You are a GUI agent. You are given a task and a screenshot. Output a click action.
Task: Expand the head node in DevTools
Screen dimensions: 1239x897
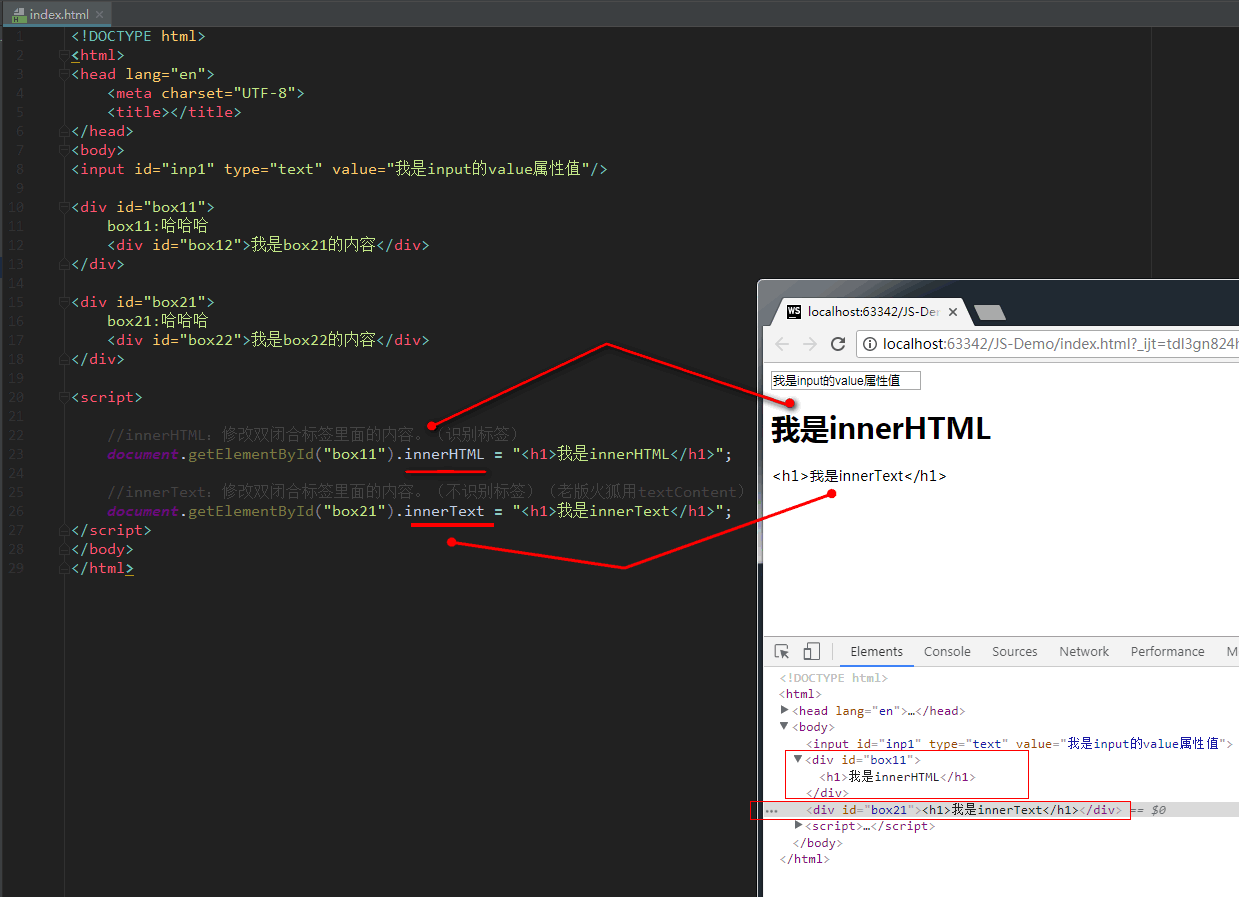pos(785,710)
